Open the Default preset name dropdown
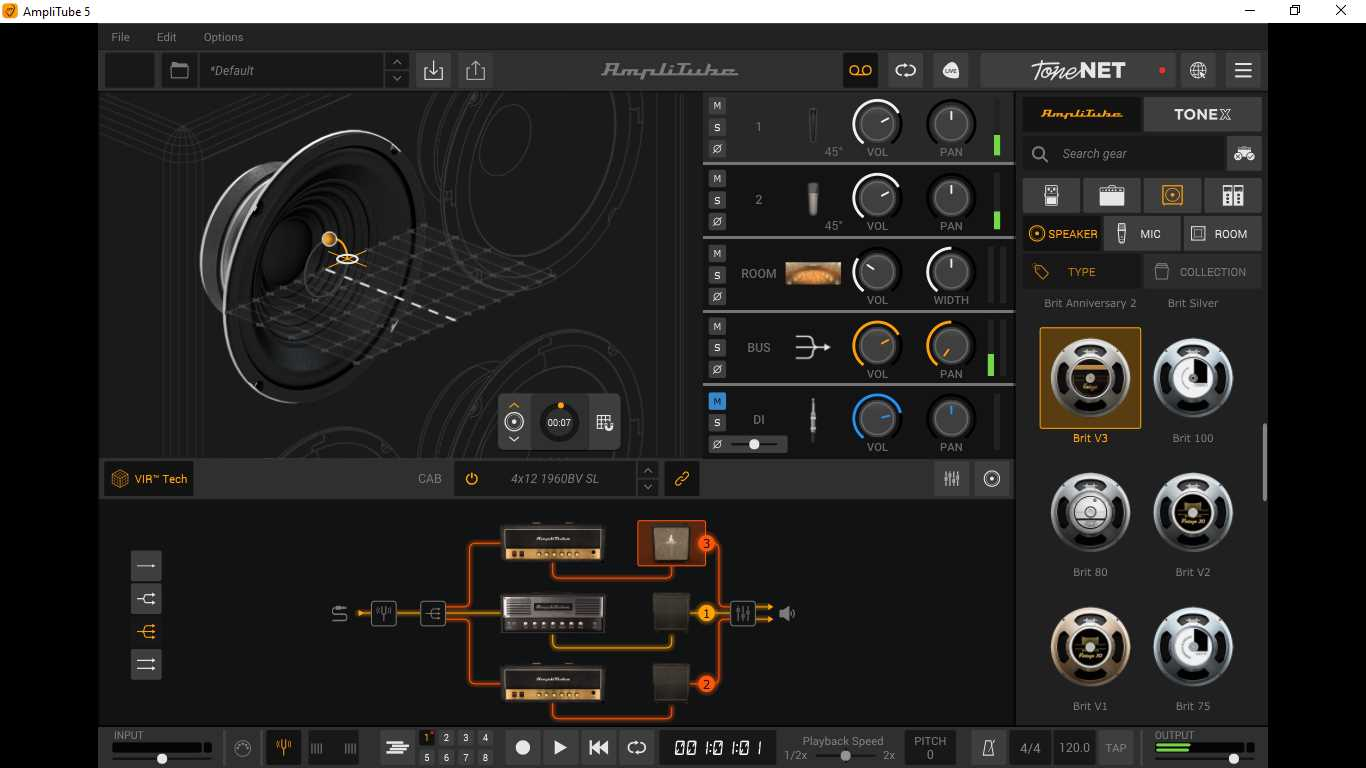 291,71
